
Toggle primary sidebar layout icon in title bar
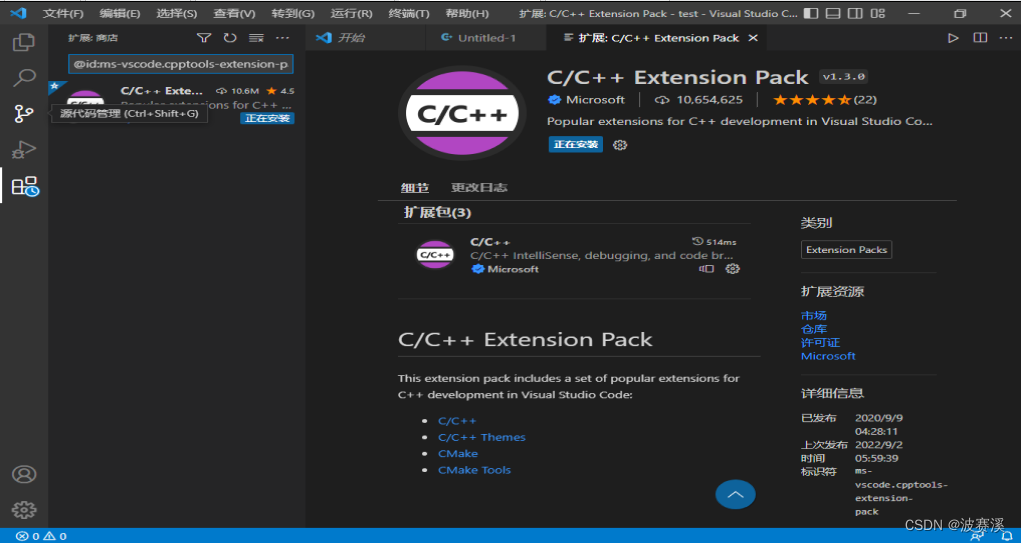[x=811, y=13]
